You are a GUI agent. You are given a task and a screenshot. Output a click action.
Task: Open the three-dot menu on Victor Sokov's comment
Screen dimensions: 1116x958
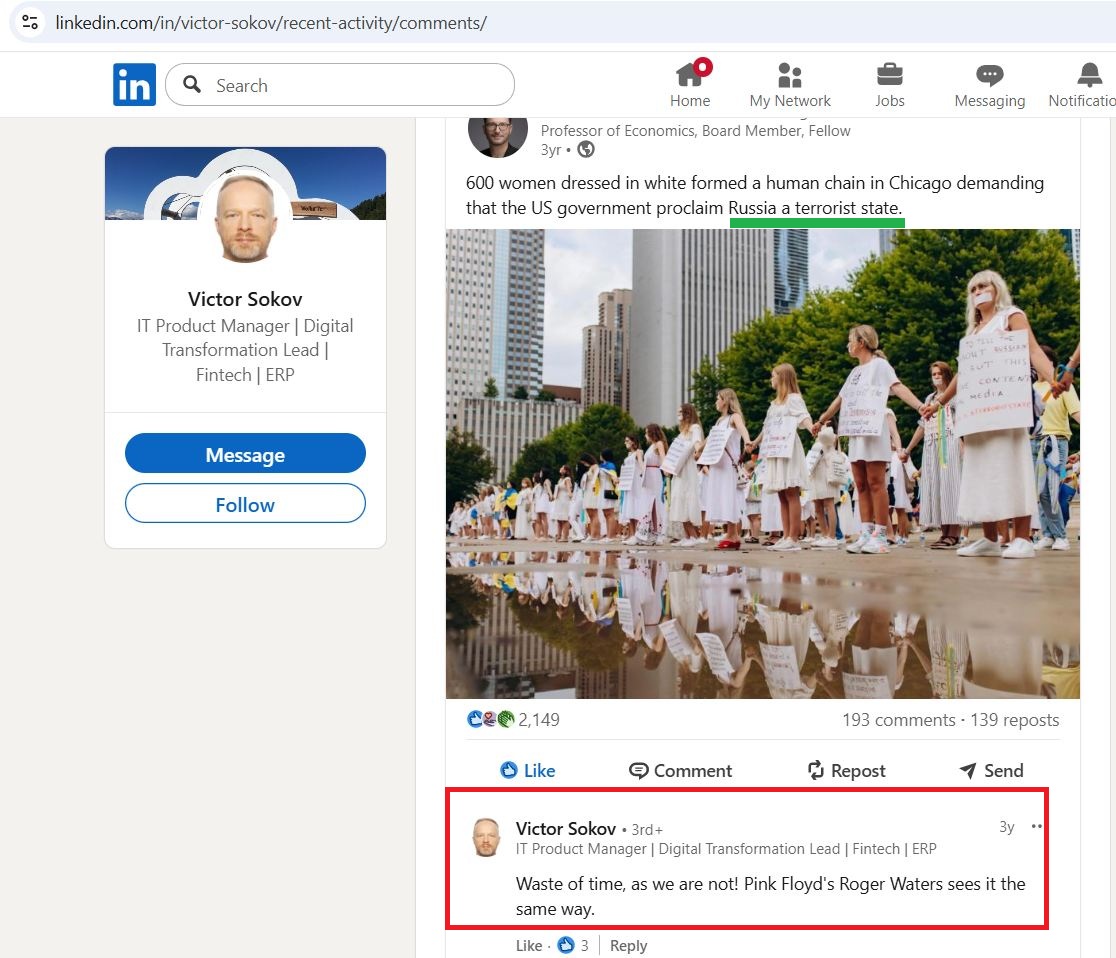coord(1037,826)
